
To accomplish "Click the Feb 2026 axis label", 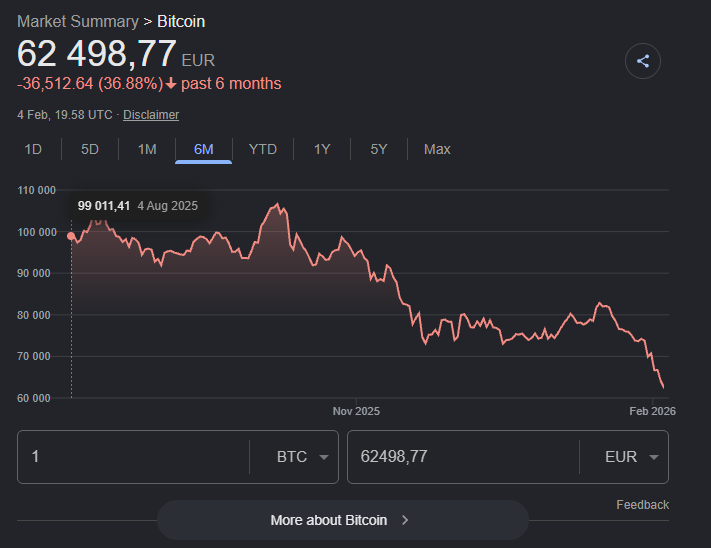I will point(652,411).
